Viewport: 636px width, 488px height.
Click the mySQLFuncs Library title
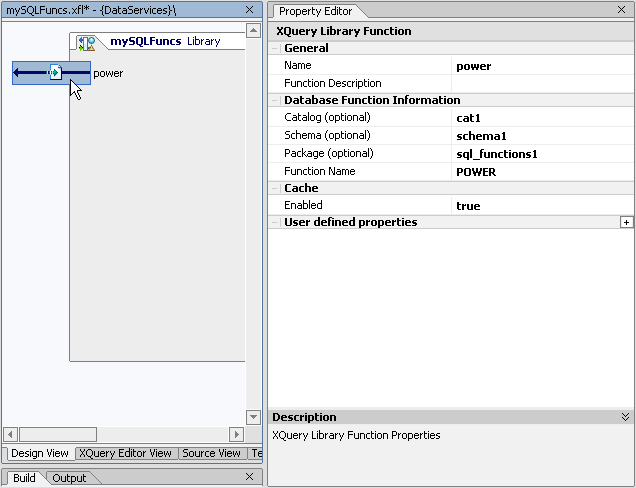[x=165, y=41]
